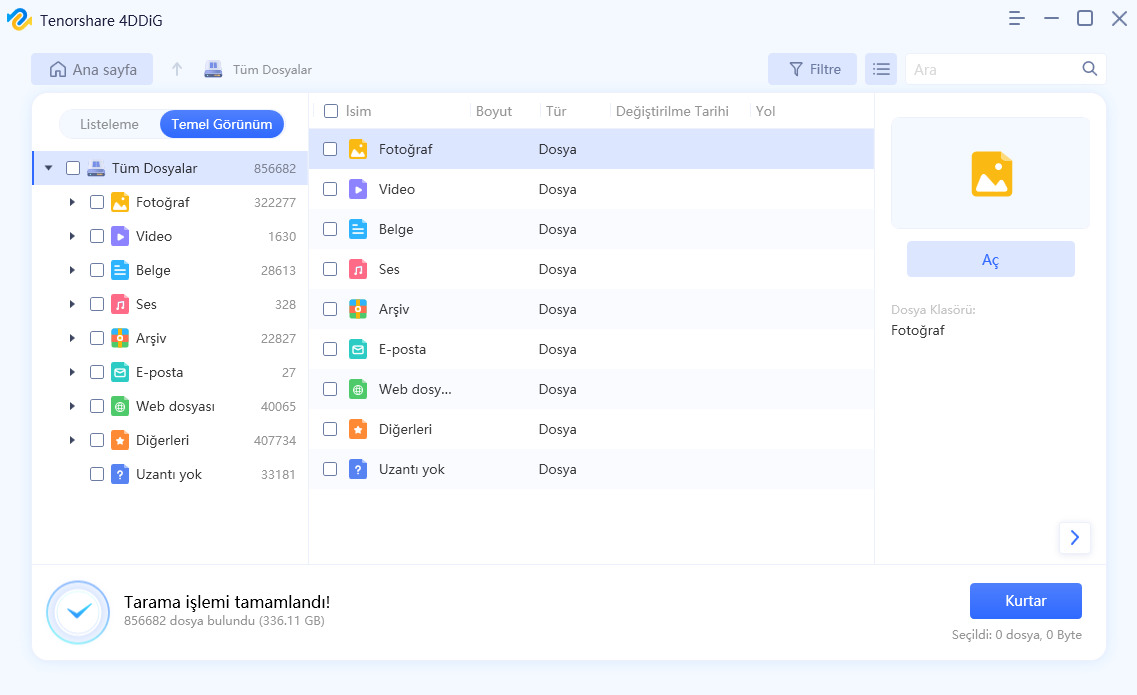Select the Temel Görünüm tab
1137x695 pixels.
pos(222,124)
